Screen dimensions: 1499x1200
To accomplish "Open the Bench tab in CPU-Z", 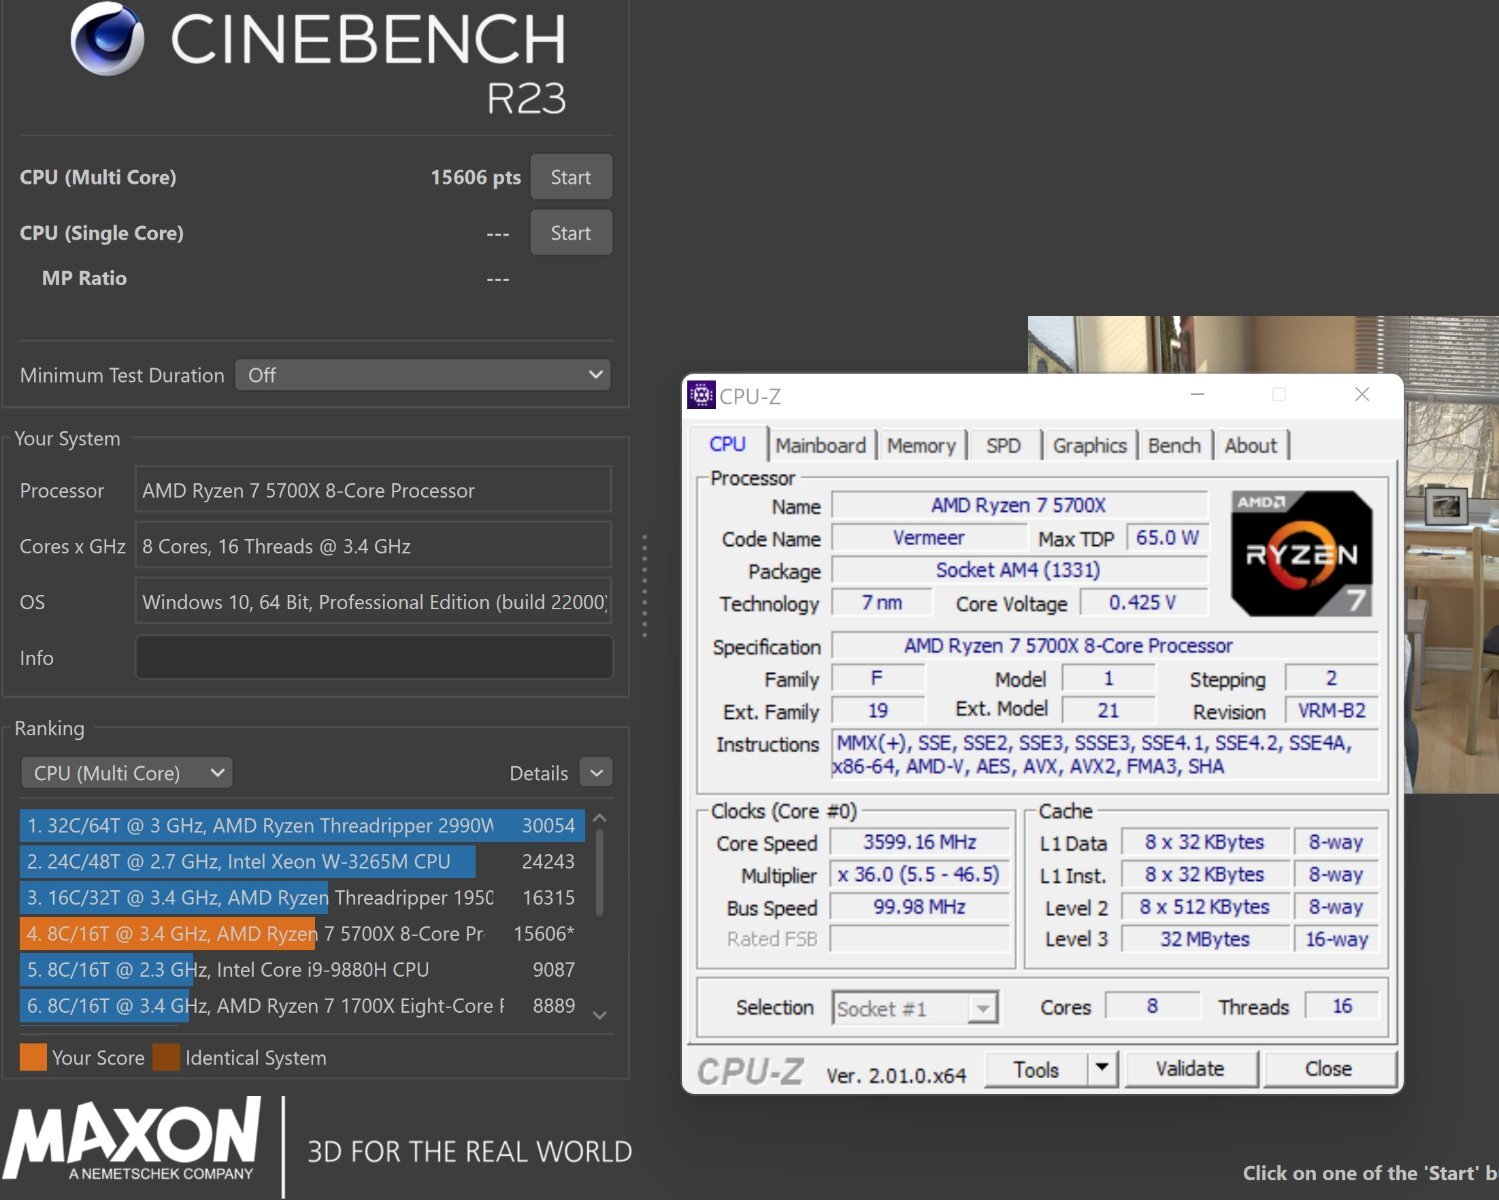I will [x=1174, y=445].
